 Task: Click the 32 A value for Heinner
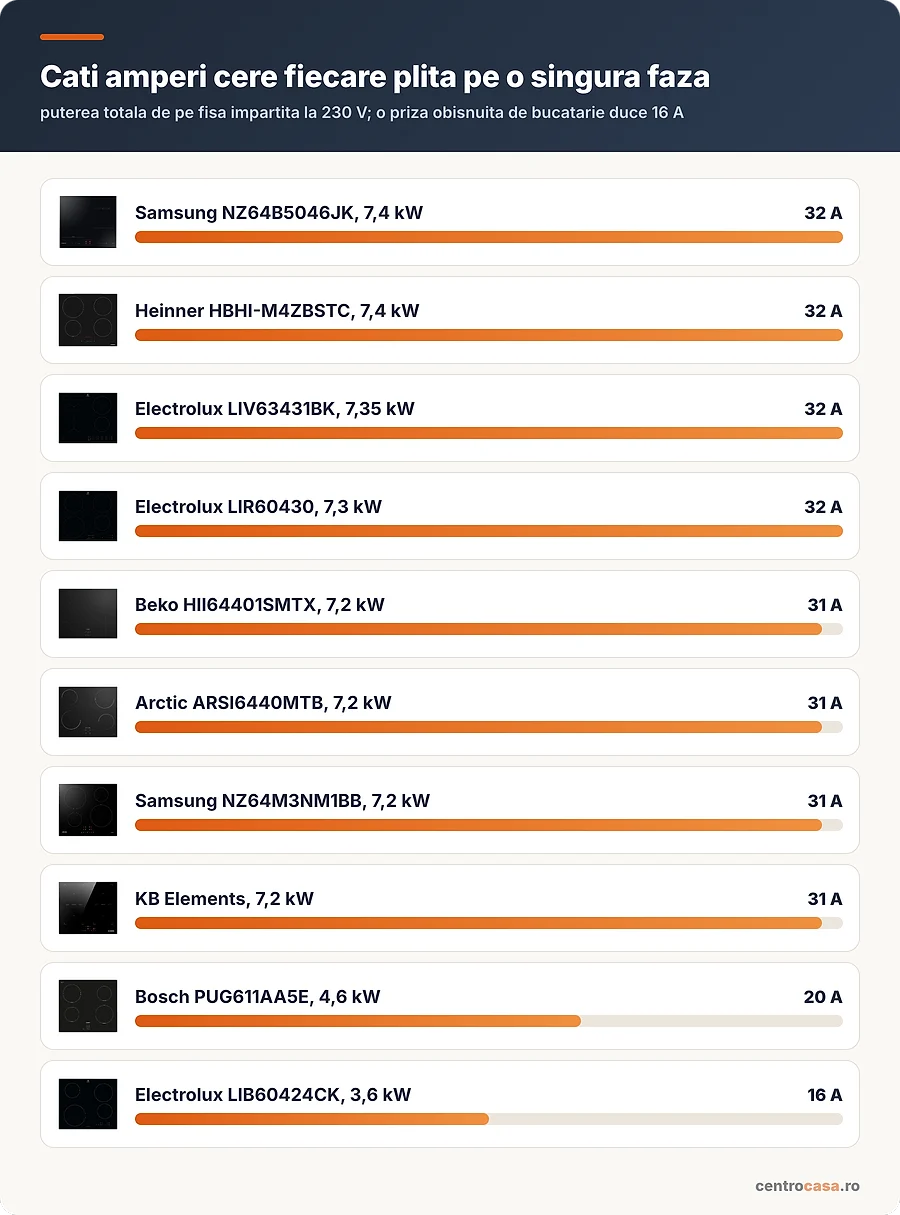point(823,311)
